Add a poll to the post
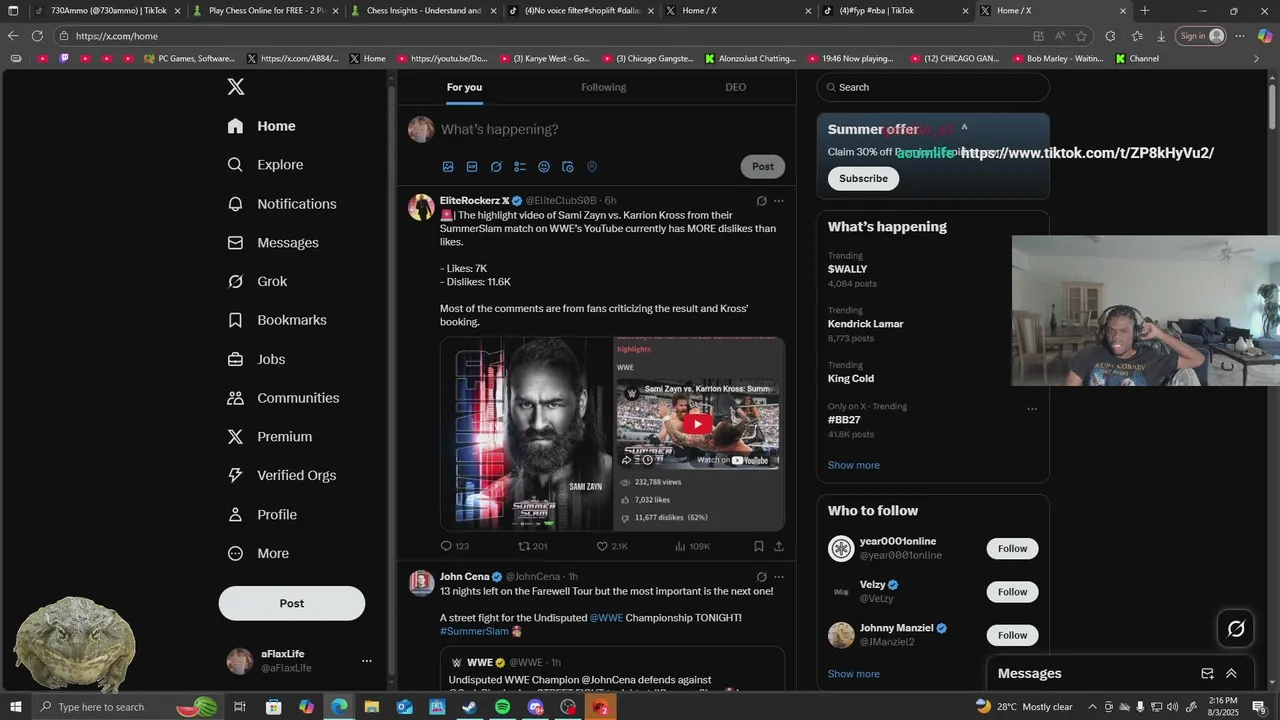Image resolution: width=1280 pixels, height=720 pixels. click(x=520, y=167)
